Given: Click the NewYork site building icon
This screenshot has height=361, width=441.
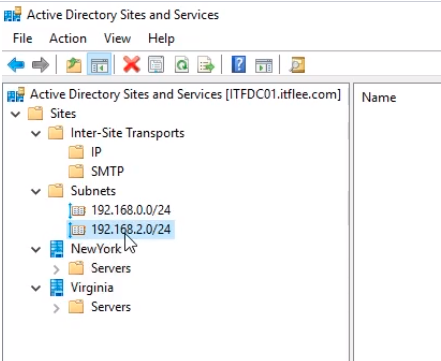Looking at the screenshot, I should (x=57, y=249).
